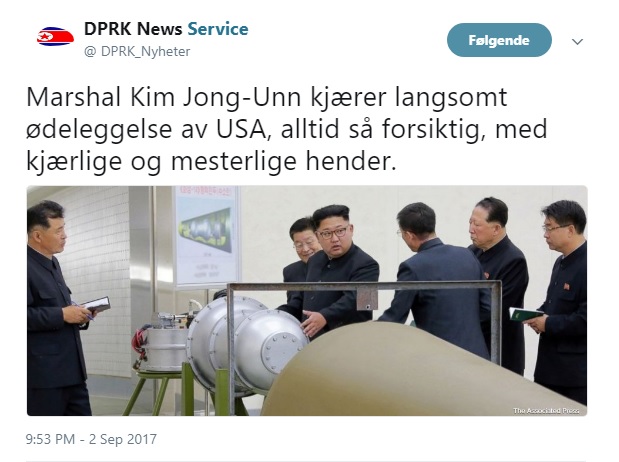Viewport: 619px width, 462px height.
Task: Expand the chevron menu beside Følgende
Action: (577, 41)
